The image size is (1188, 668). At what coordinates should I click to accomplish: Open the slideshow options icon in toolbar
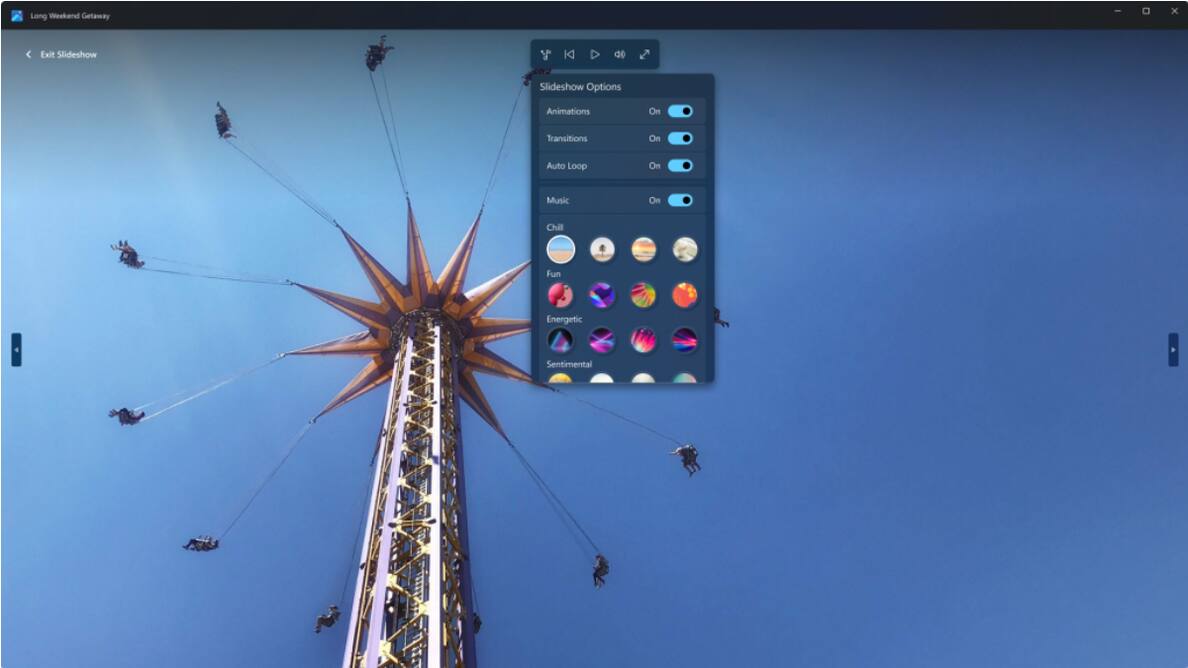(x=545, y=55)
